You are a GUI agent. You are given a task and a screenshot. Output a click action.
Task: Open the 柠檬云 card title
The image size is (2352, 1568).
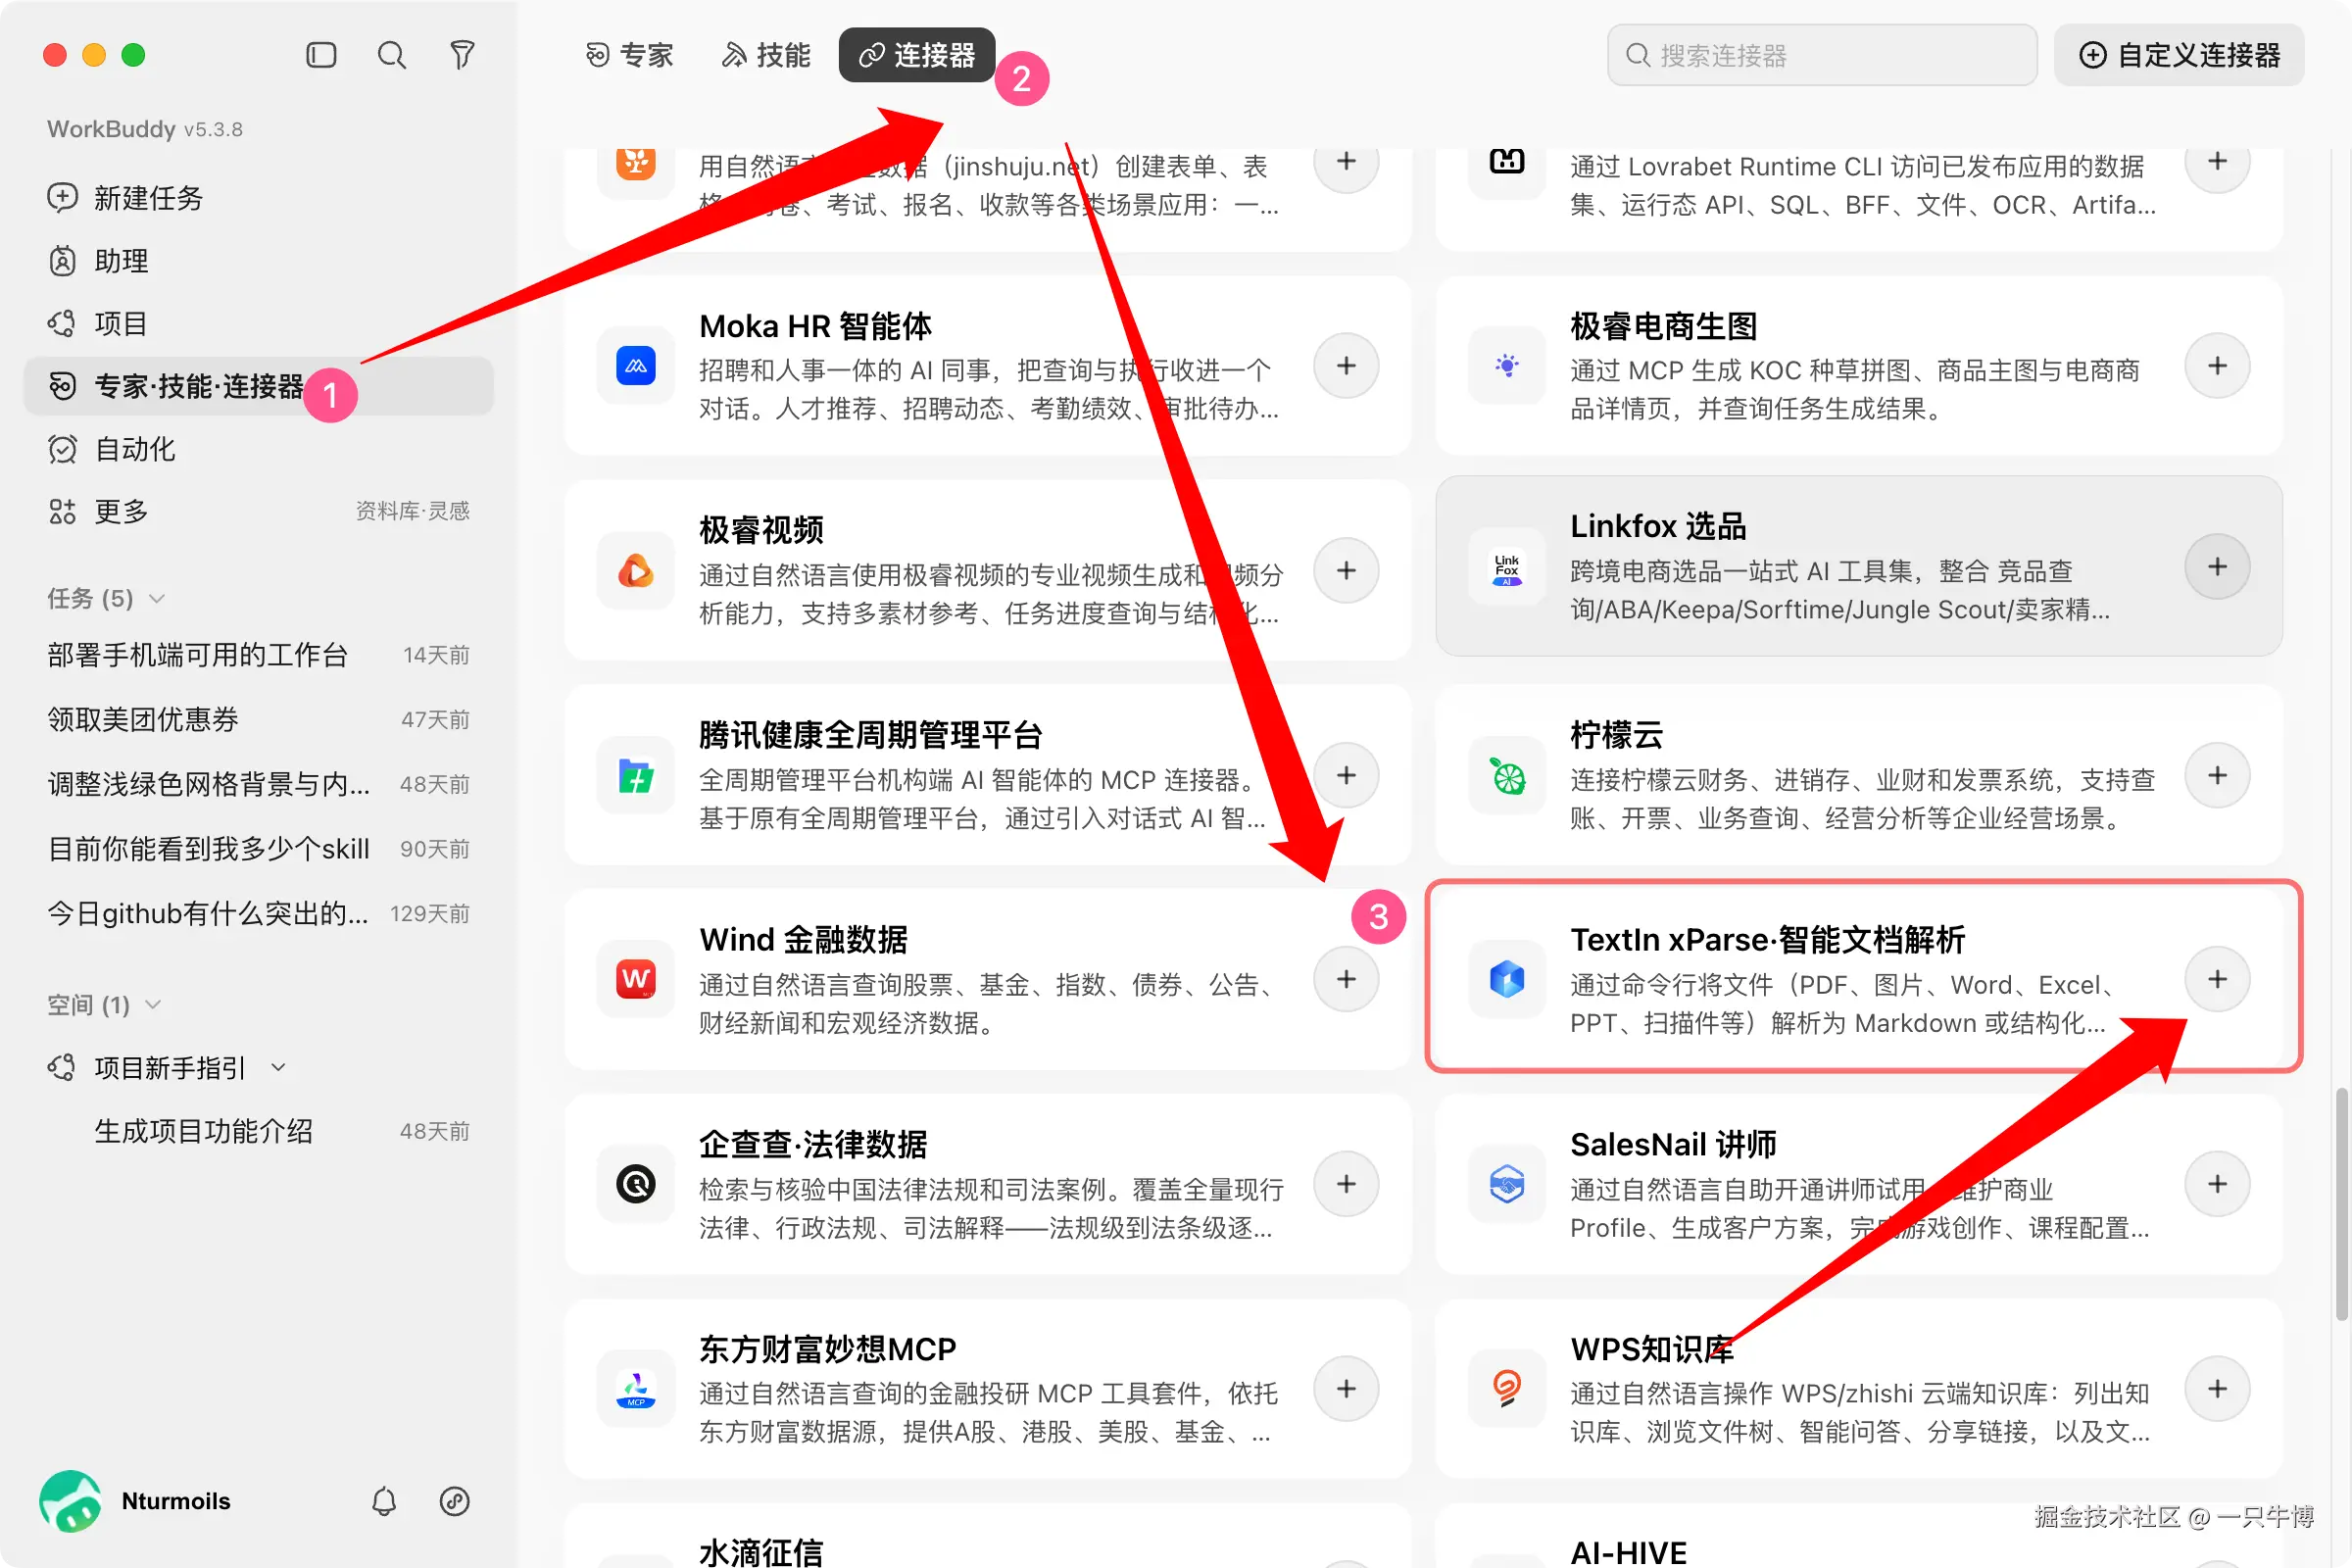[1616, 736]
